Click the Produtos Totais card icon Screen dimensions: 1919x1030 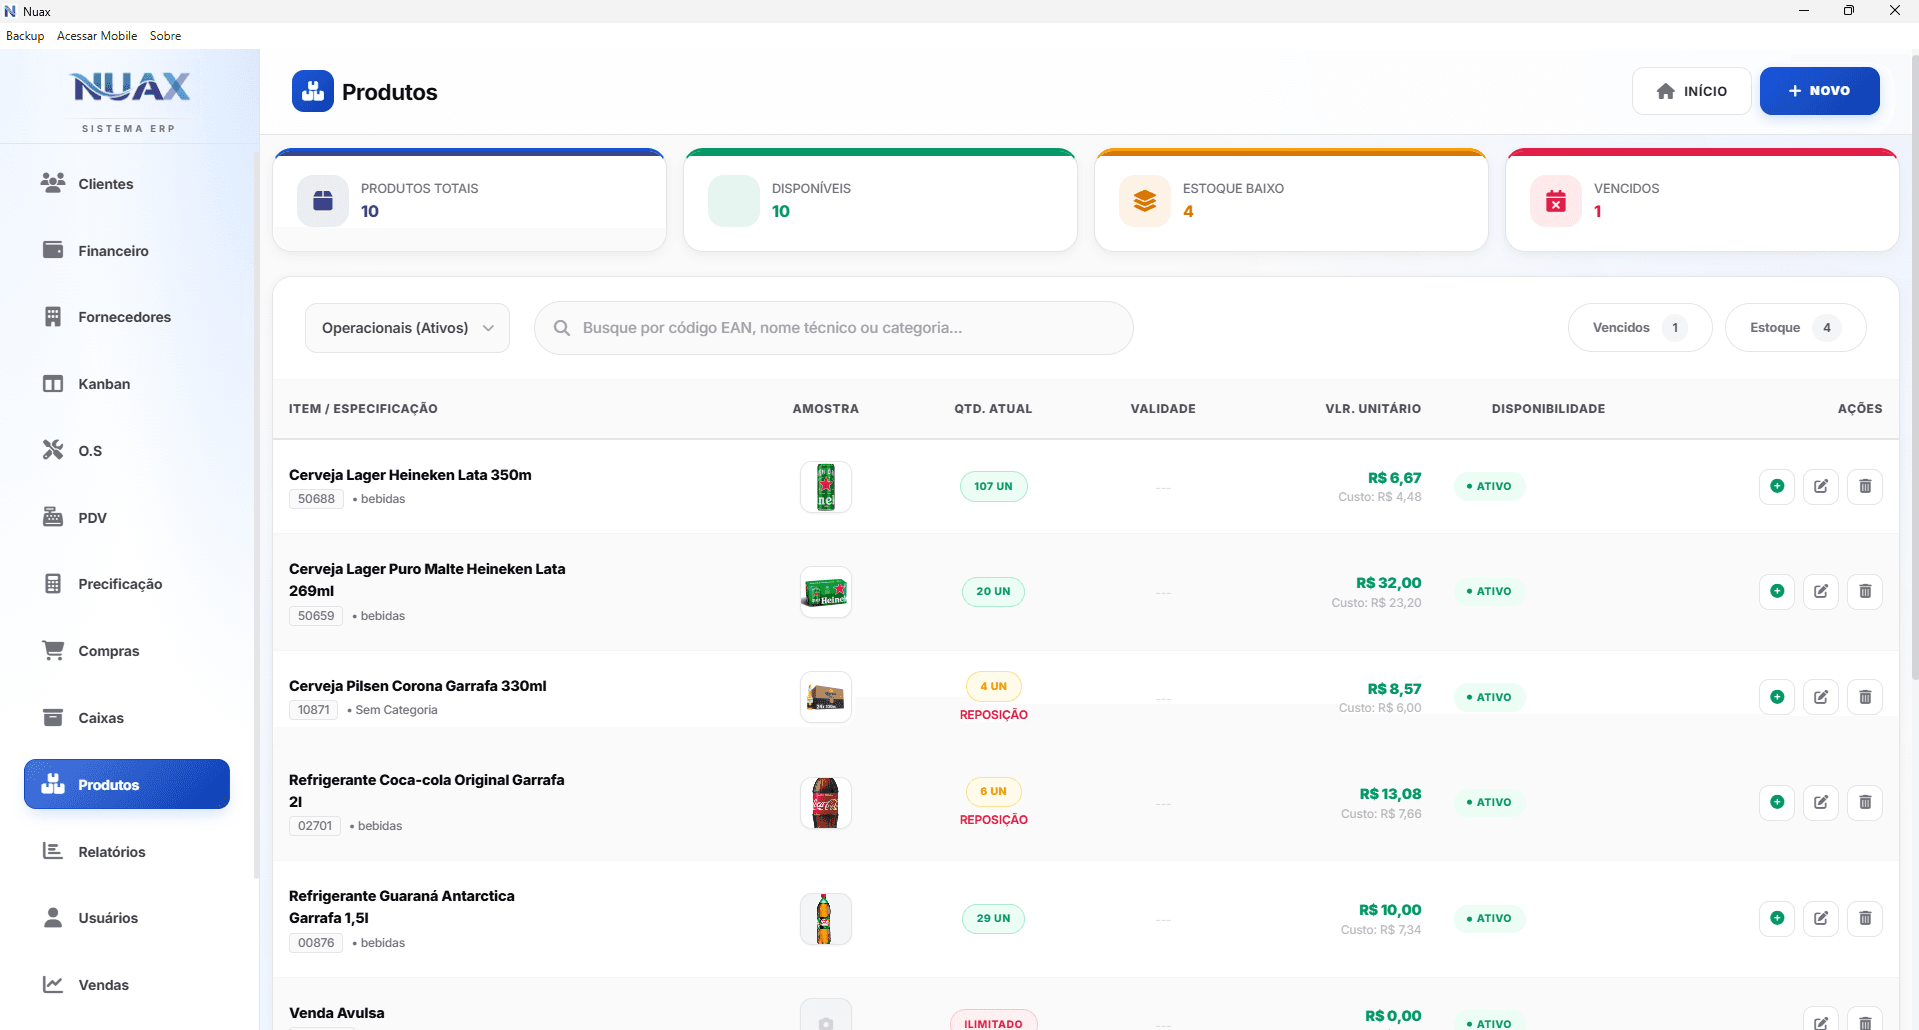click(x=323, y=201)
